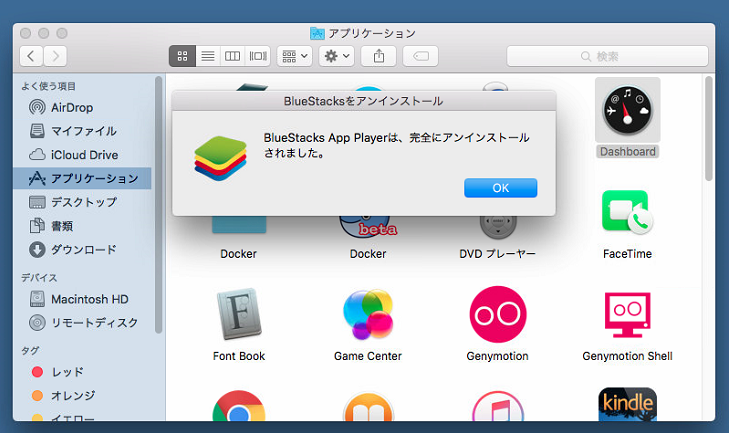Select the Genymotion Shell app icon
Image resolution: width=729 pixels, height=433 pixels.
[627, 315]
